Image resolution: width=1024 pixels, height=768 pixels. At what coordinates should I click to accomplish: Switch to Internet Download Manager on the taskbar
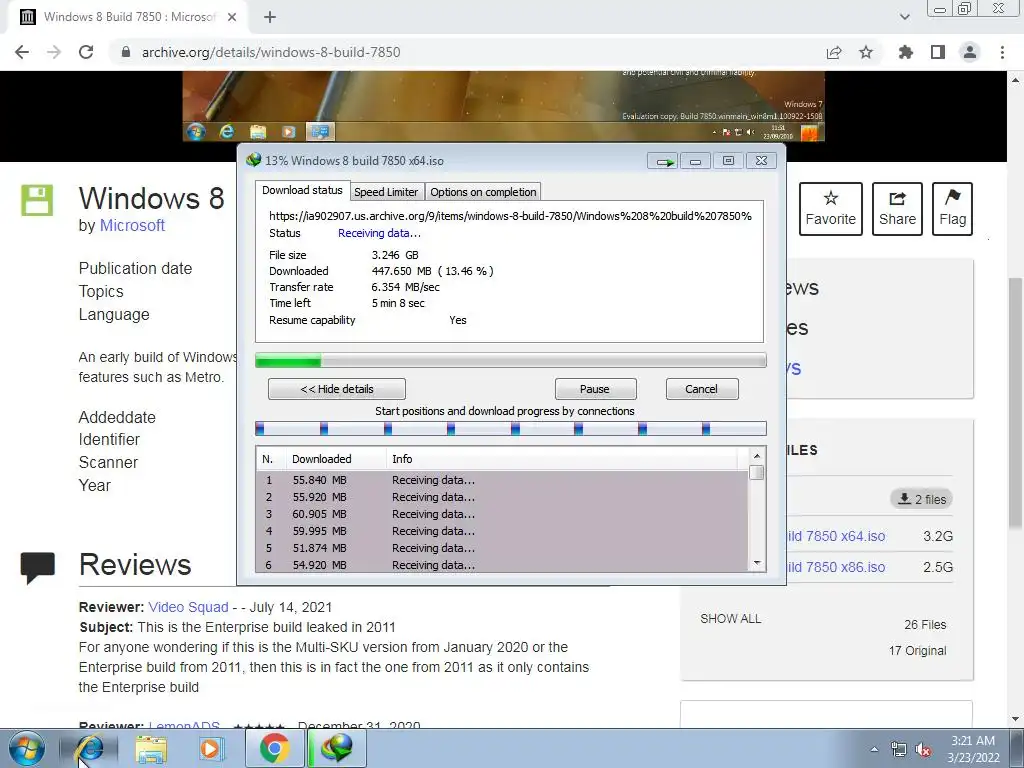pos(336,748)
